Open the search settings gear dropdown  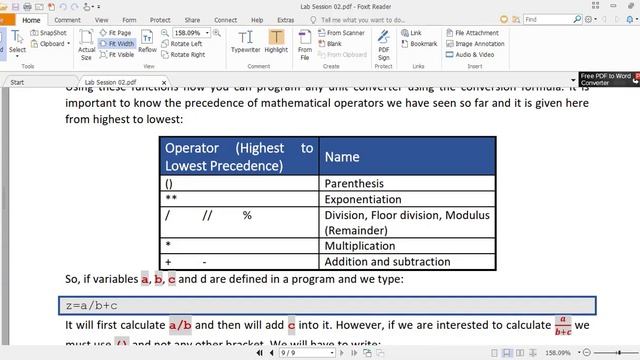[x=590, y=19]
